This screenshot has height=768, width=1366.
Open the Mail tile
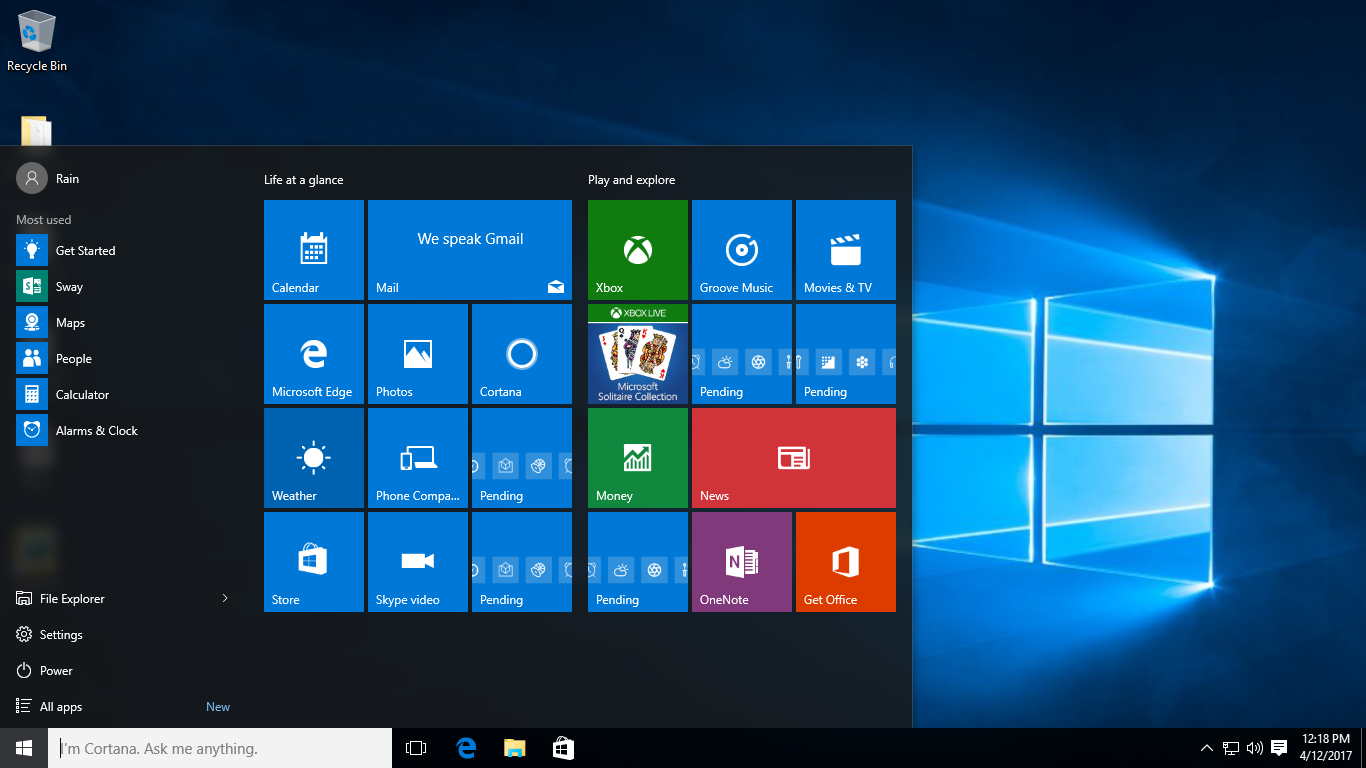[470, 250]
